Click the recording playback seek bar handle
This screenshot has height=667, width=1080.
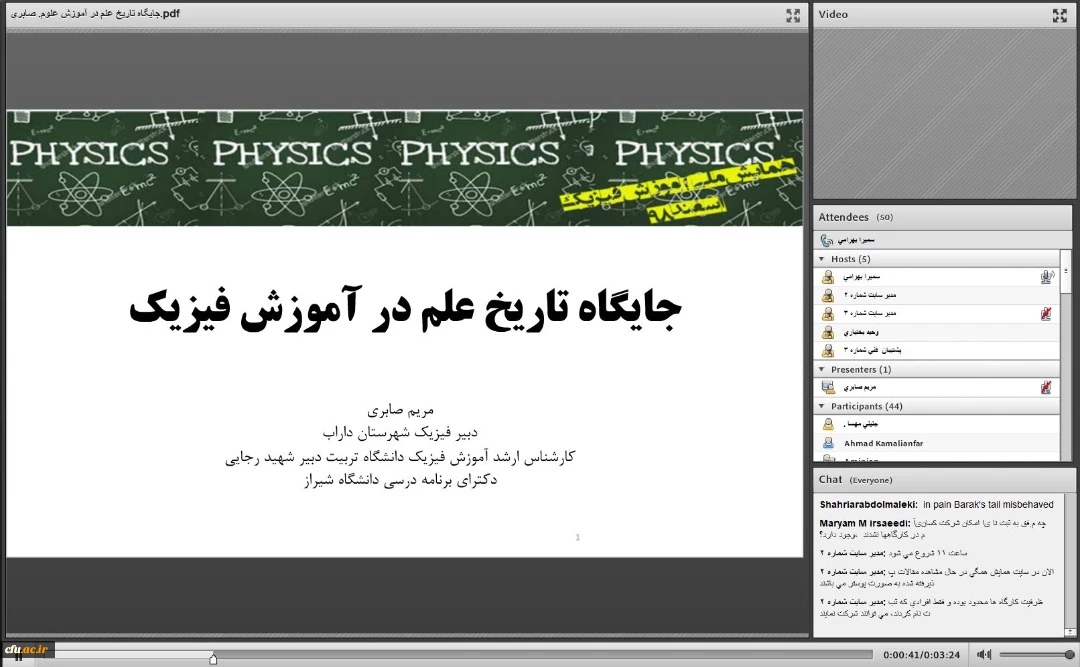(x=213, y=658)
